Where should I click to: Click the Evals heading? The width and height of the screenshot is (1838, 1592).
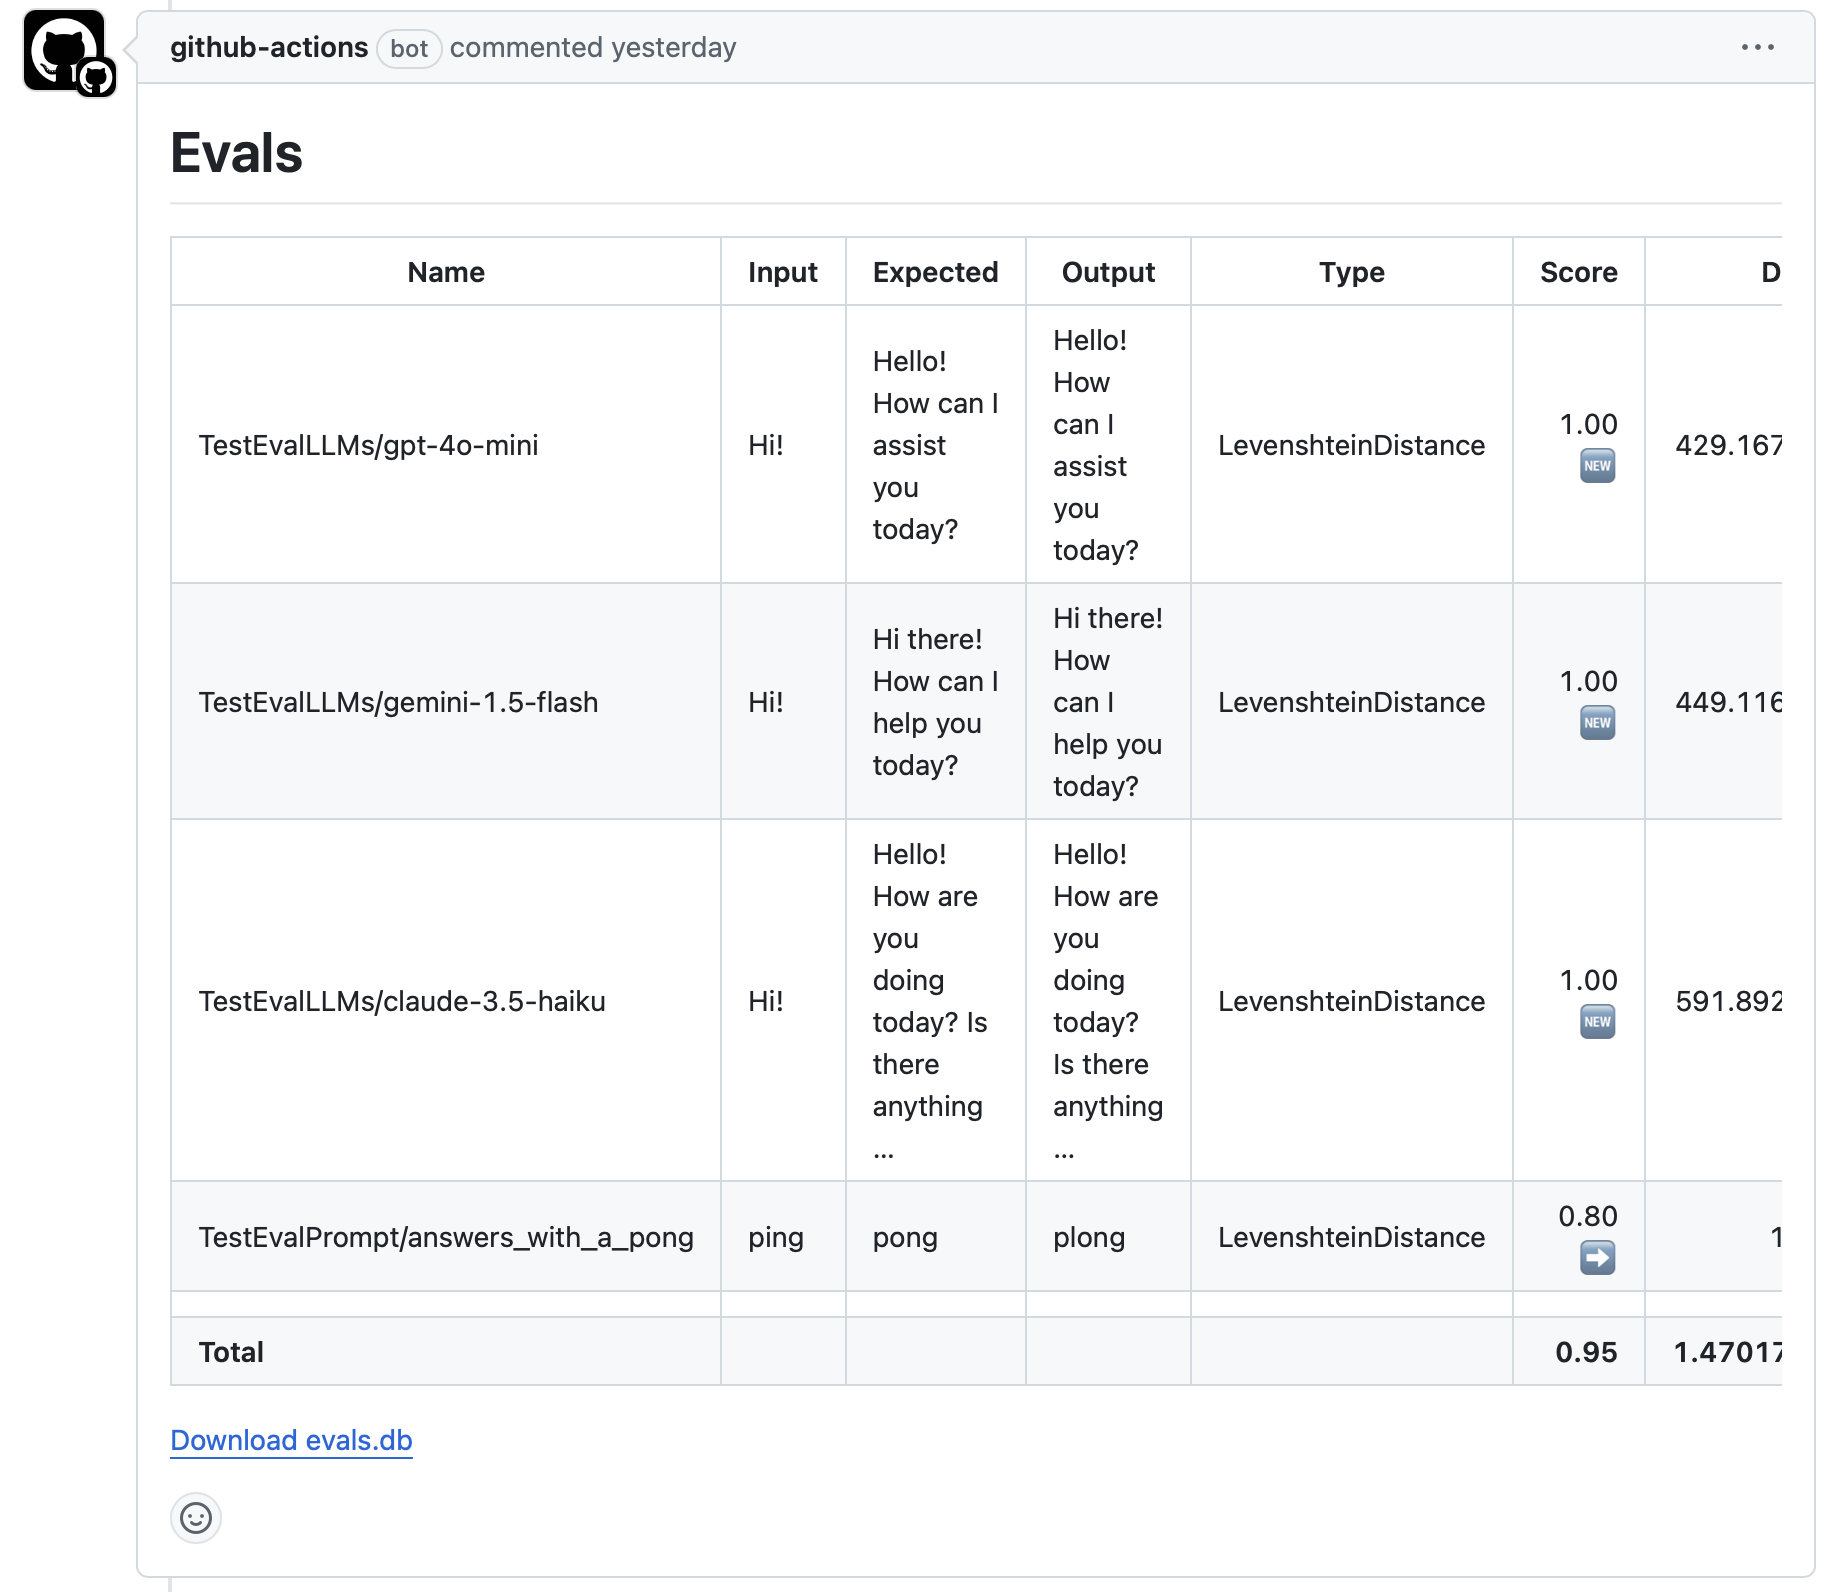click(236, 153)
